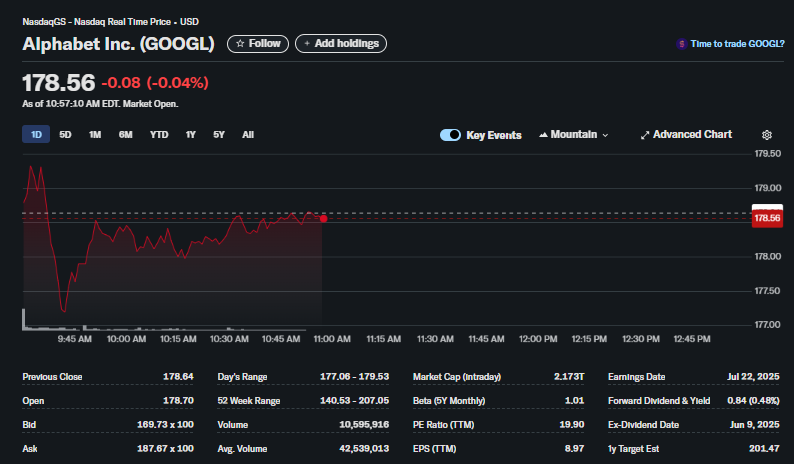The width and height of the screenshot is (794, 464).
Task: Click the Forward Dividend & Yield label
Action: [x=659, y=401]
